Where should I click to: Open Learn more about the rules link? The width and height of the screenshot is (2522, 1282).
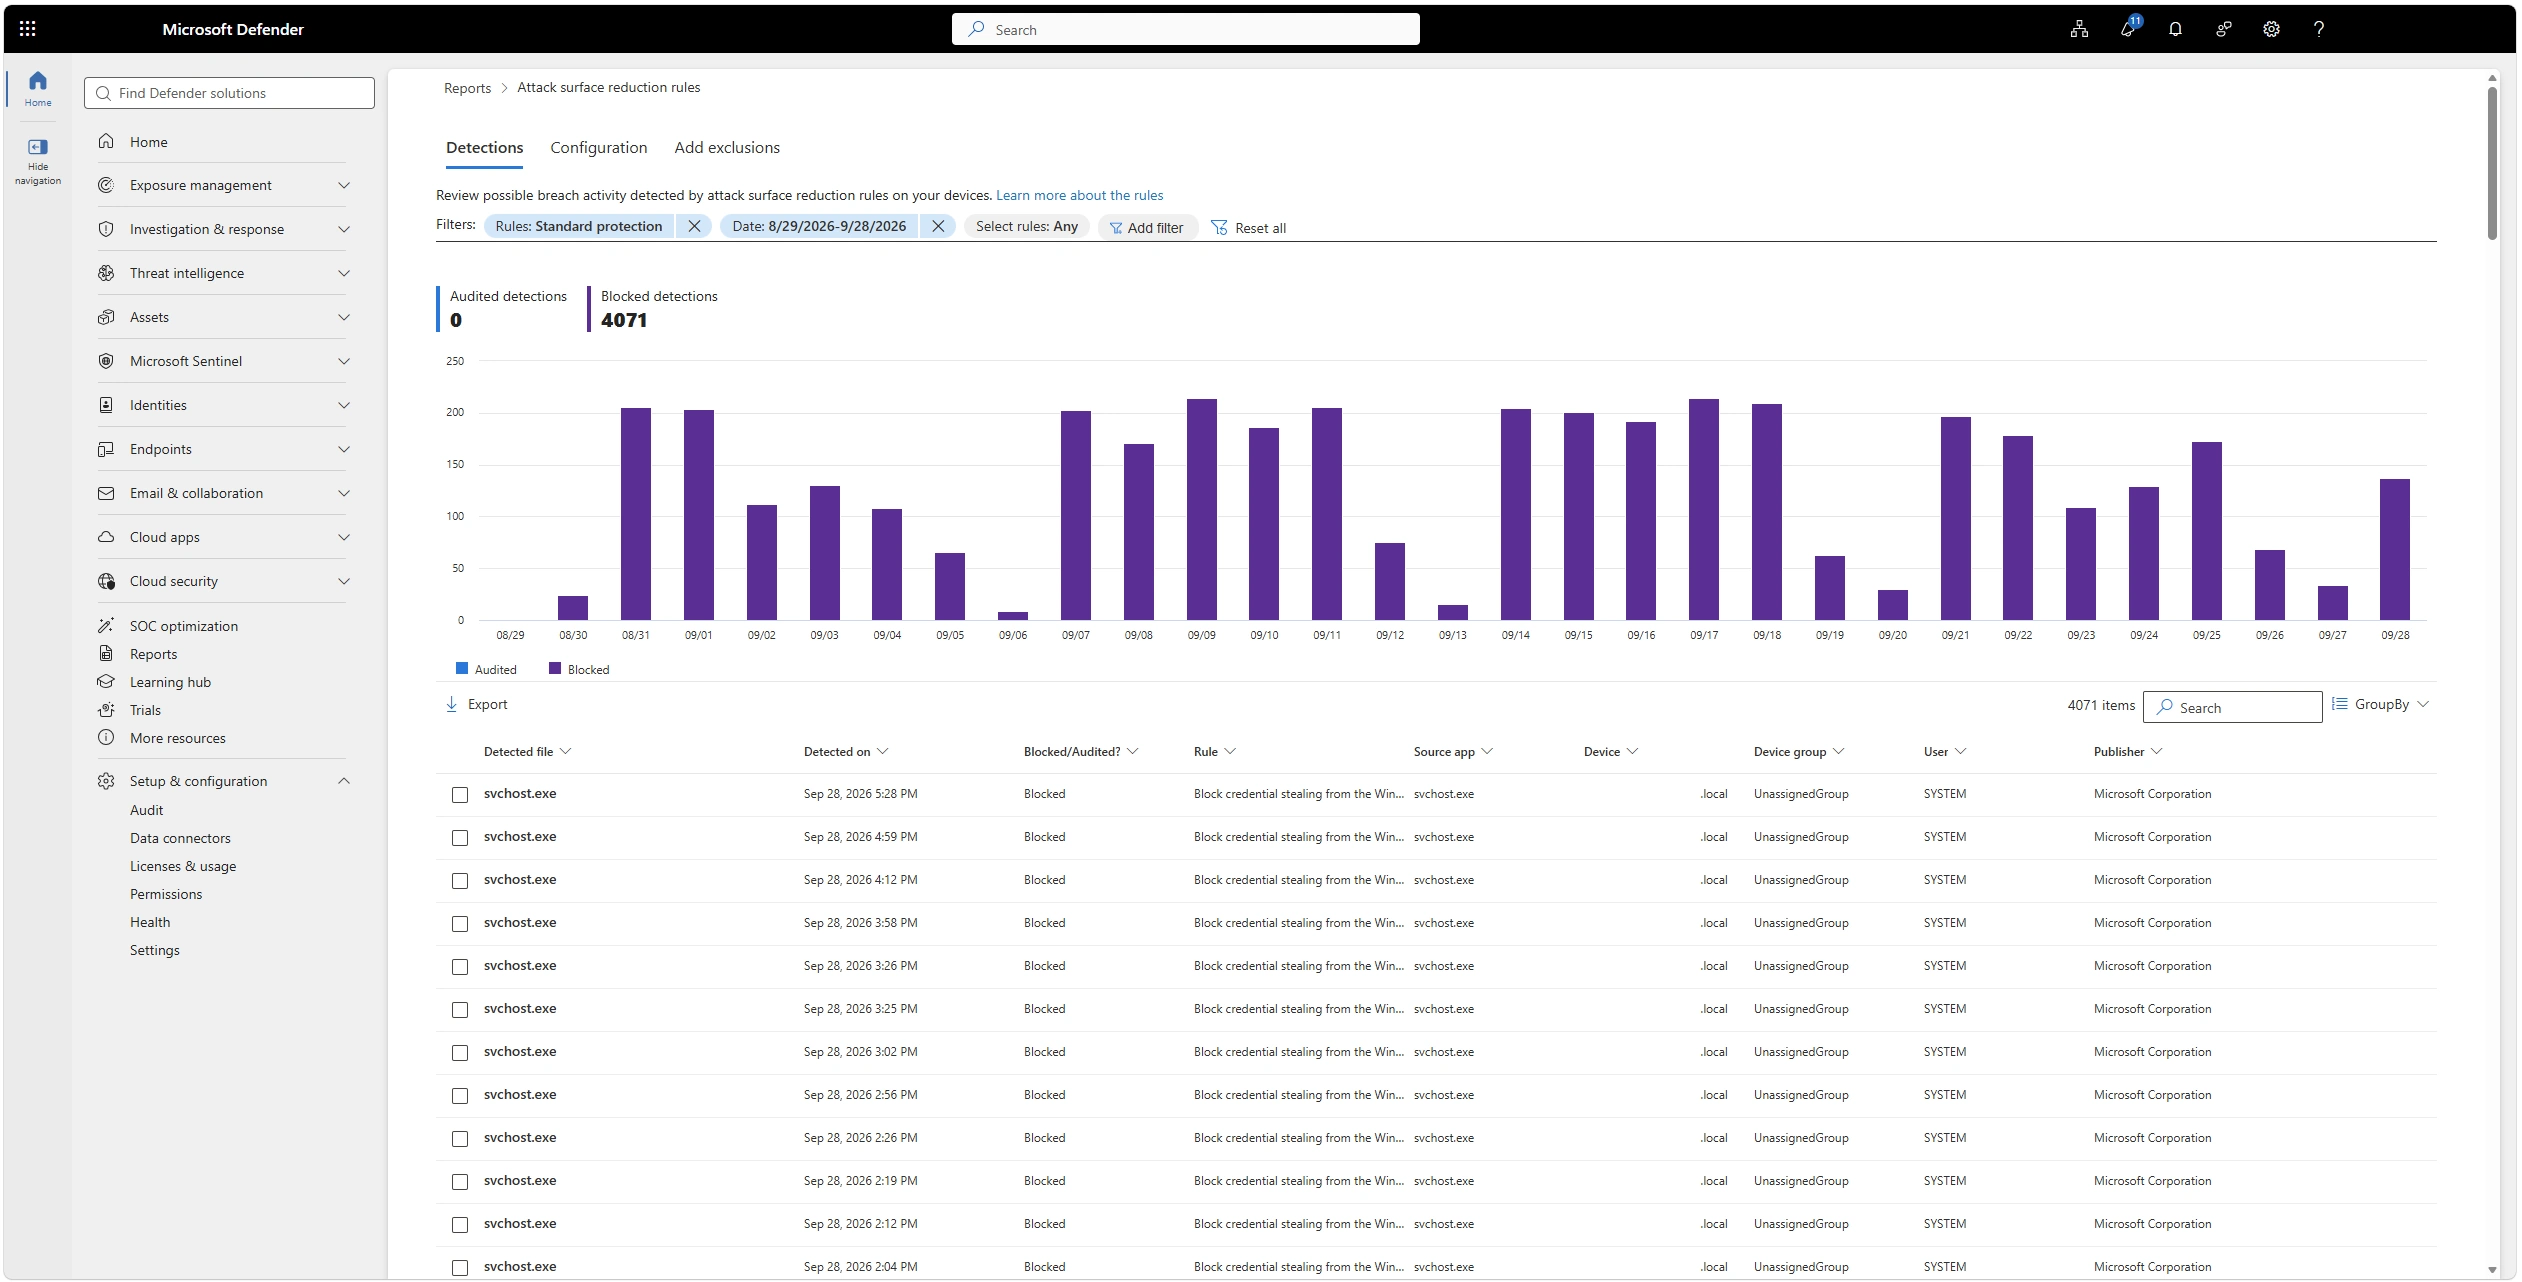tap(1079, 195)
